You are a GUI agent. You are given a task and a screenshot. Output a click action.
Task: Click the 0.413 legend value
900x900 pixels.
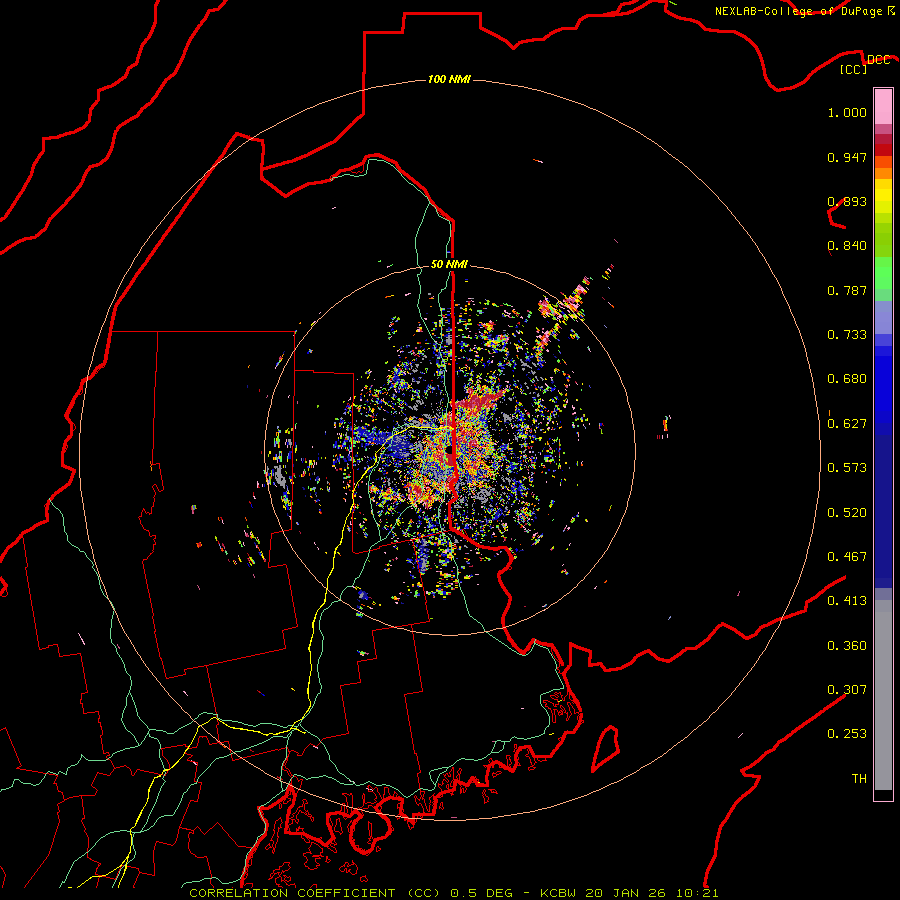point(847,601)
